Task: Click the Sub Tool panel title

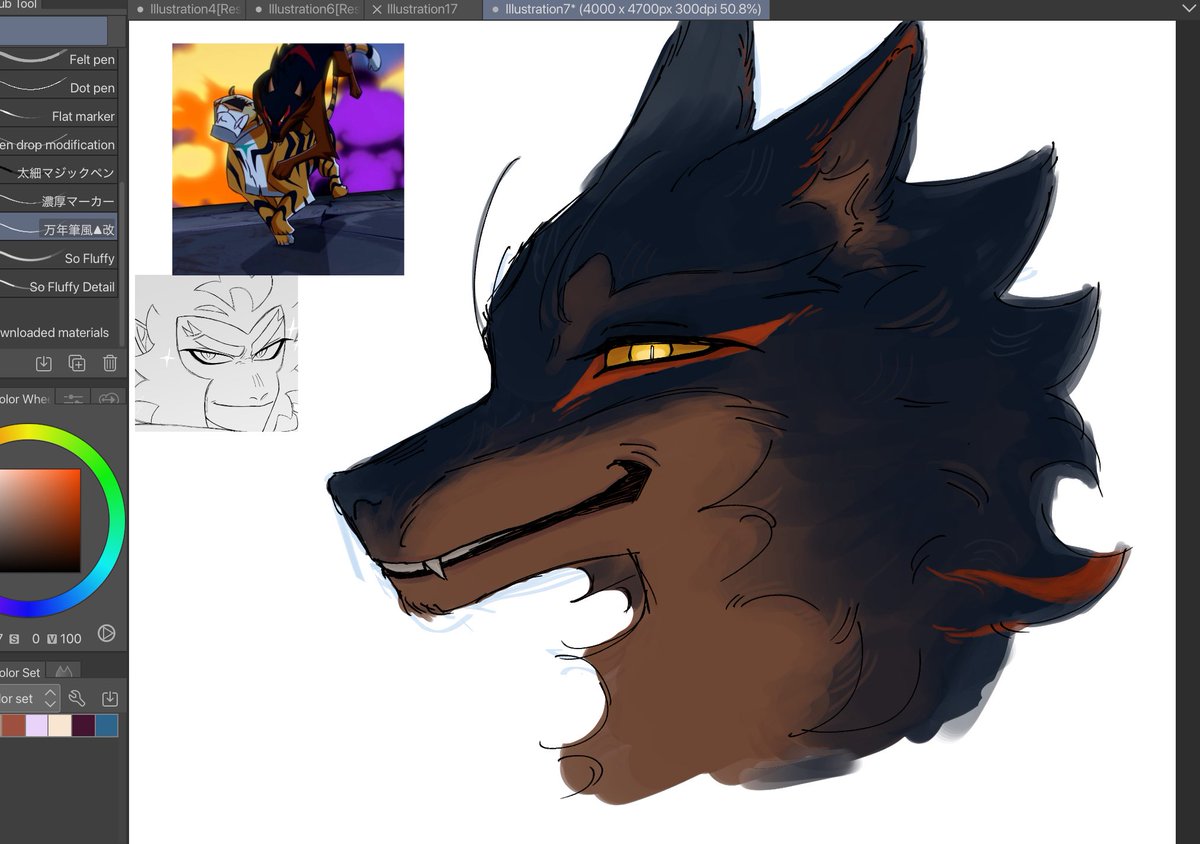Action: [16, 4]
